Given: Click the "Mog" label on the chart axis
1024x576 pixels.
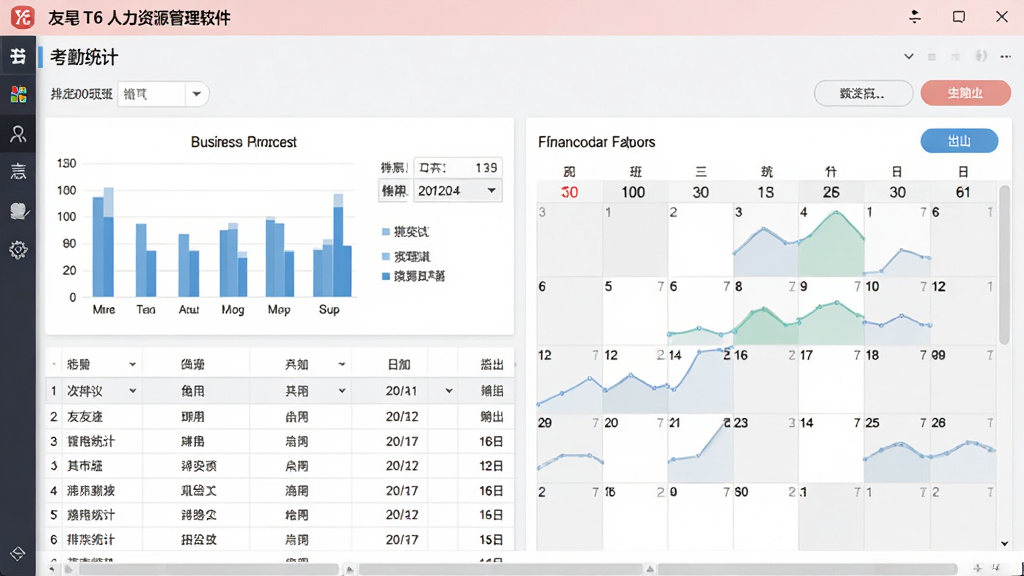Looking at the screenshot, I should [x=232, y=310].
